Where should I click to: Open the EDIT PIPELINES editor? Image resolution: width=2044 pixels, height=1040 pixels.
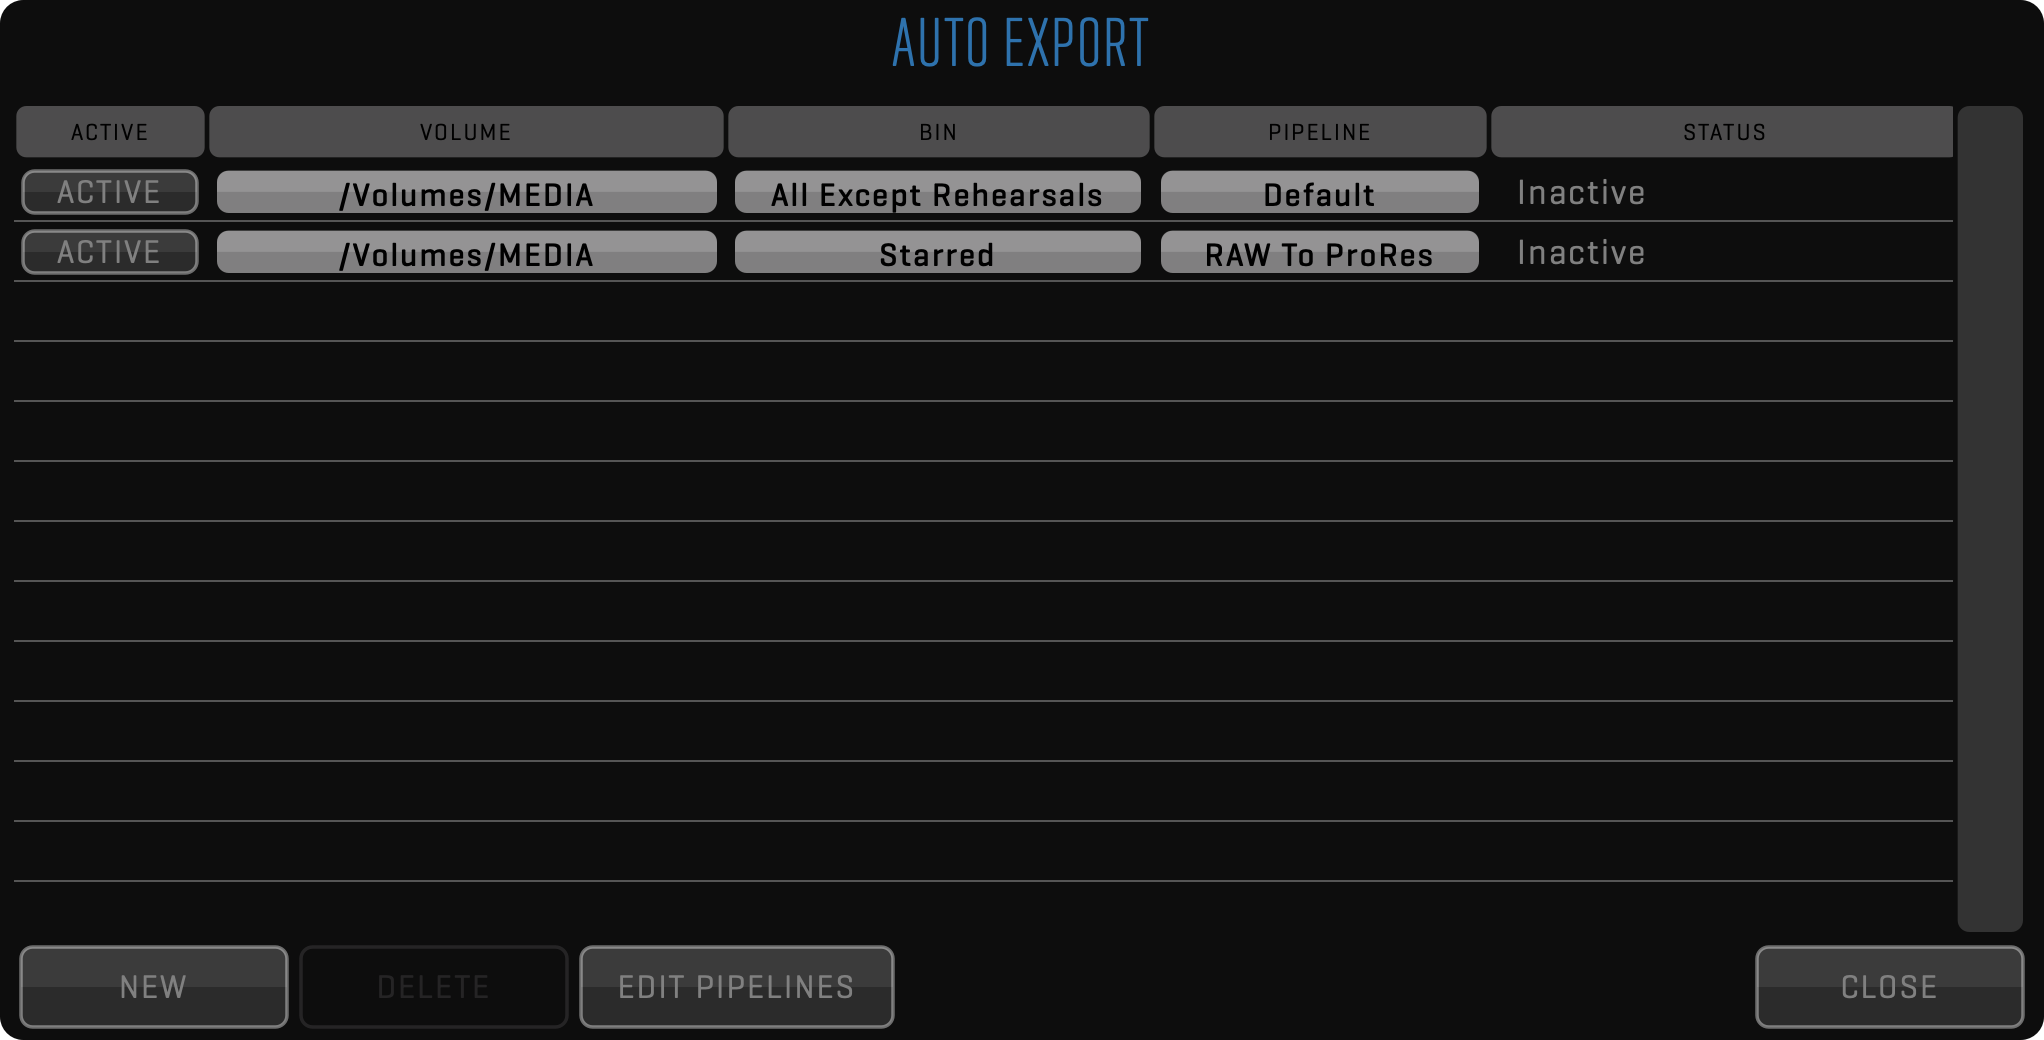click(736, 987)
